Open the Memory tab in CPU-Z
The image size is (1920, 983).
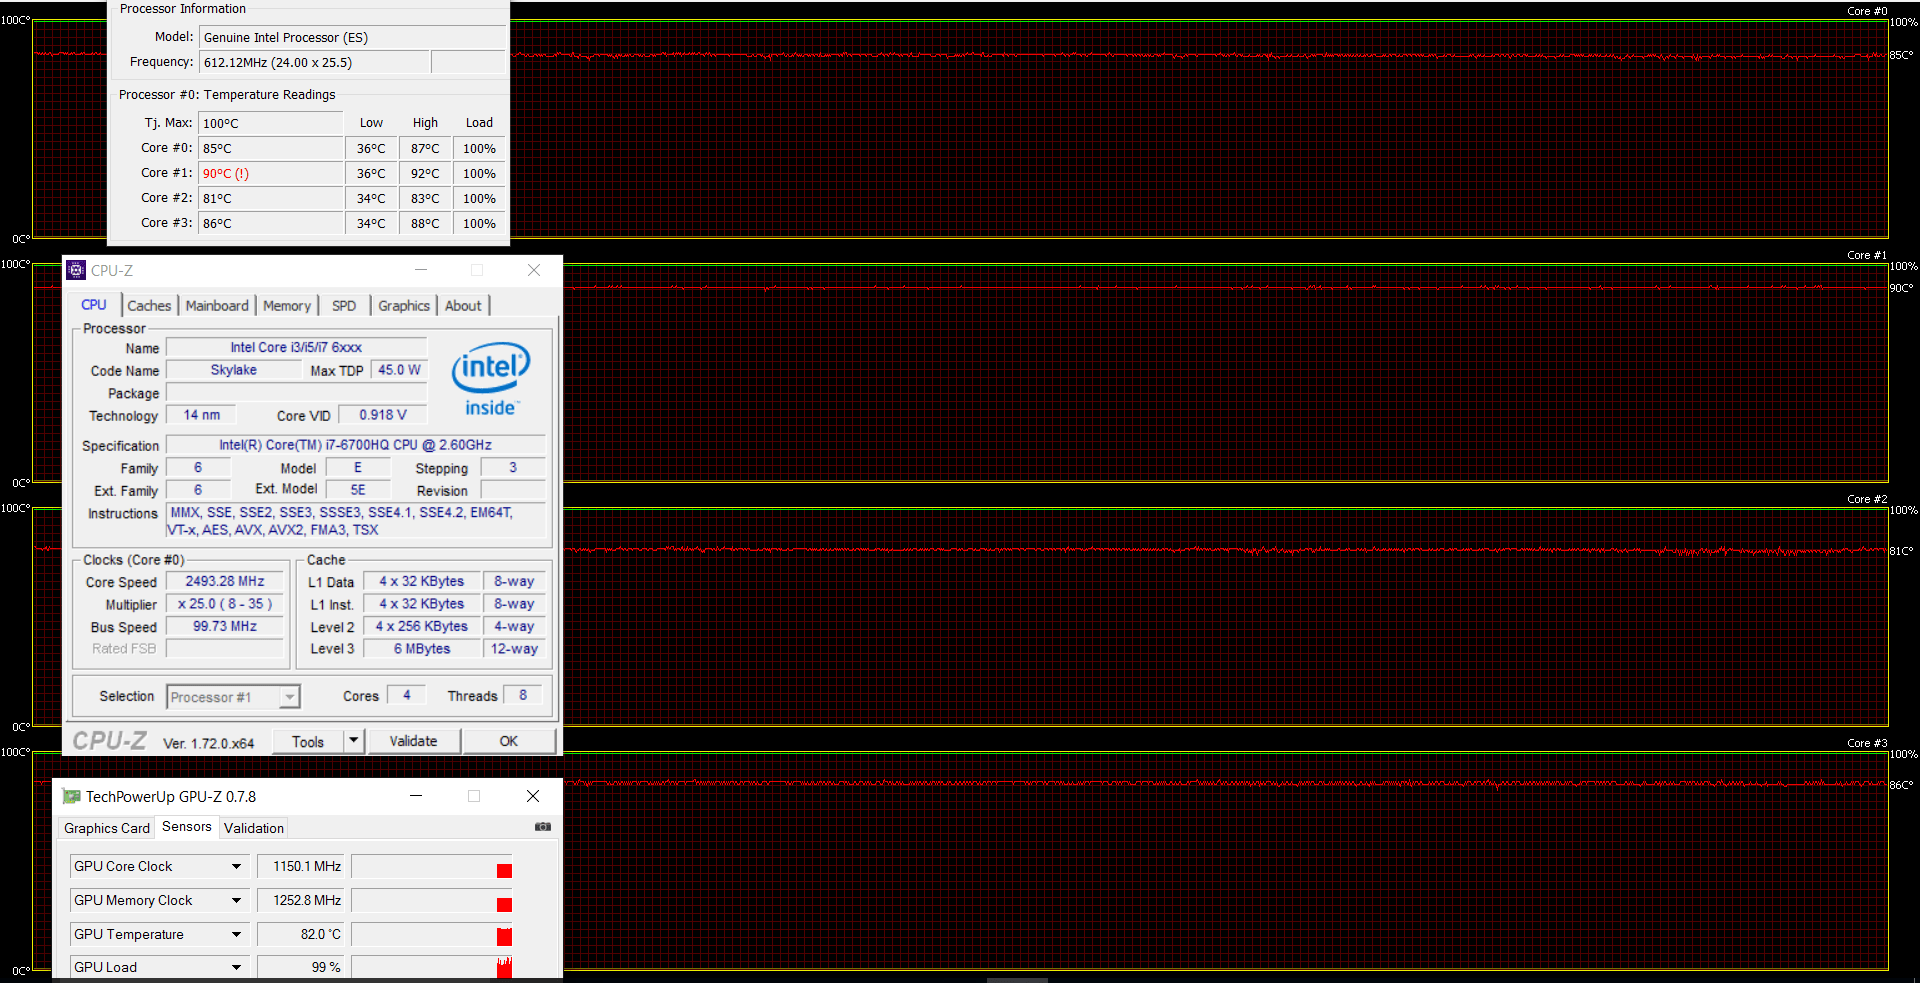coord(287,306)
